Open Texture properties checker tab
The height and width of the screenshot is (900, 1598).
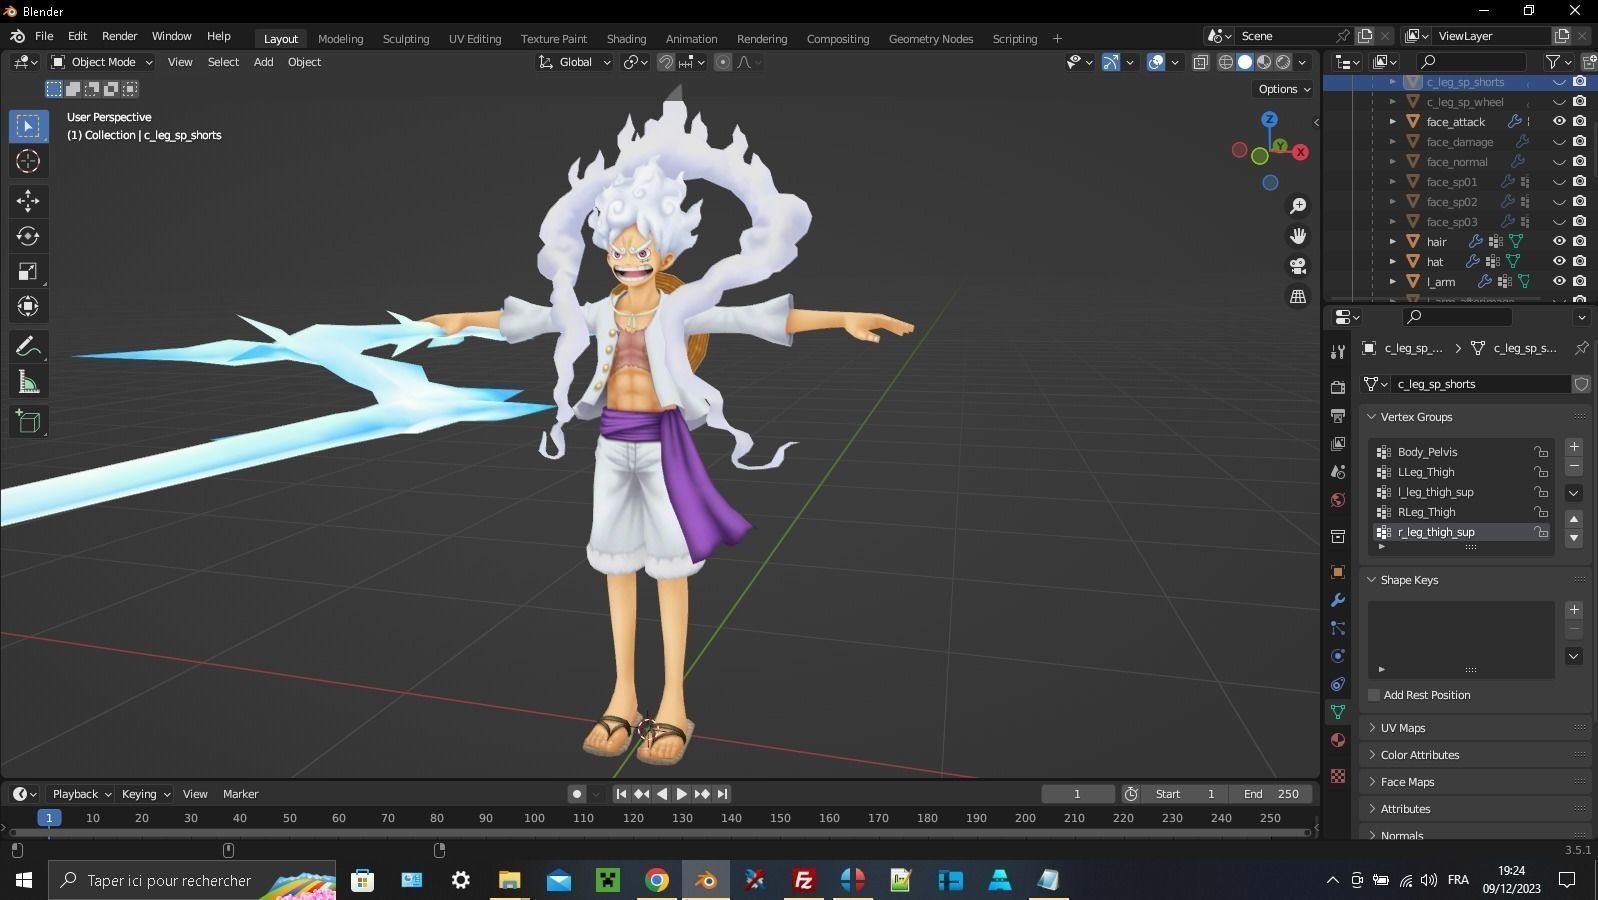pyautogui.click(x=1338, y=776)
